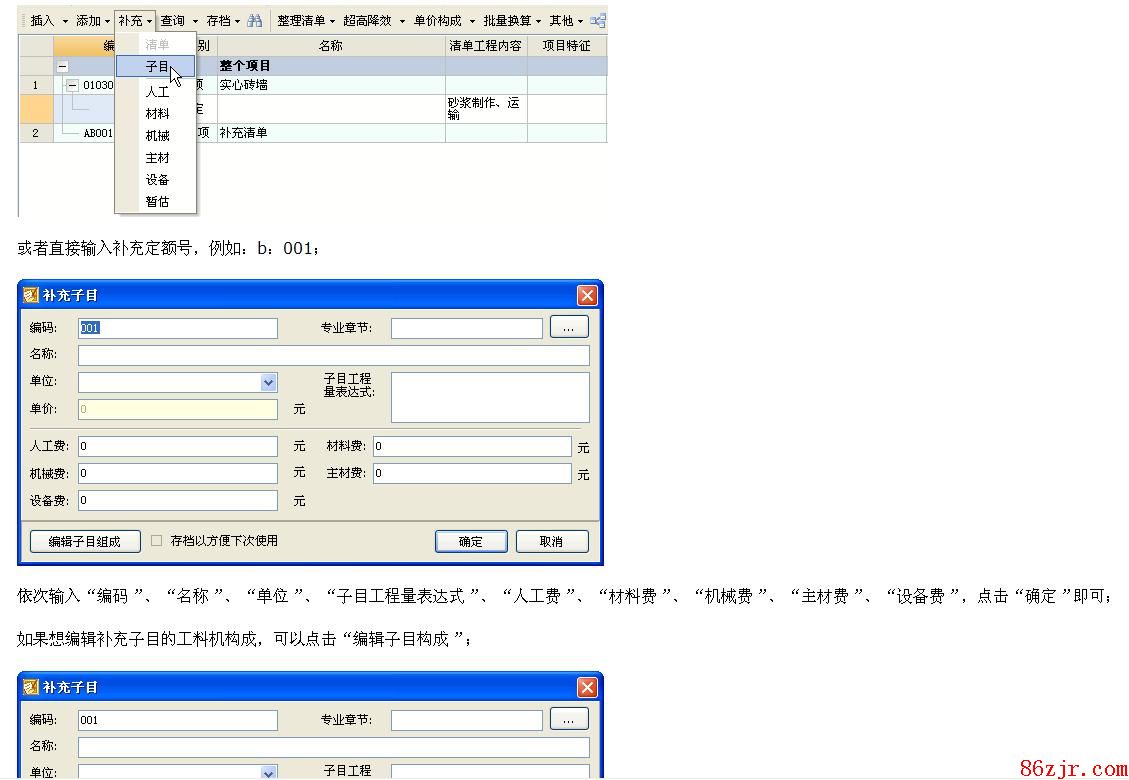Click the binoculars find icon in toolbar
This screenshot has width=1129, height=780.
pos(255,20)
